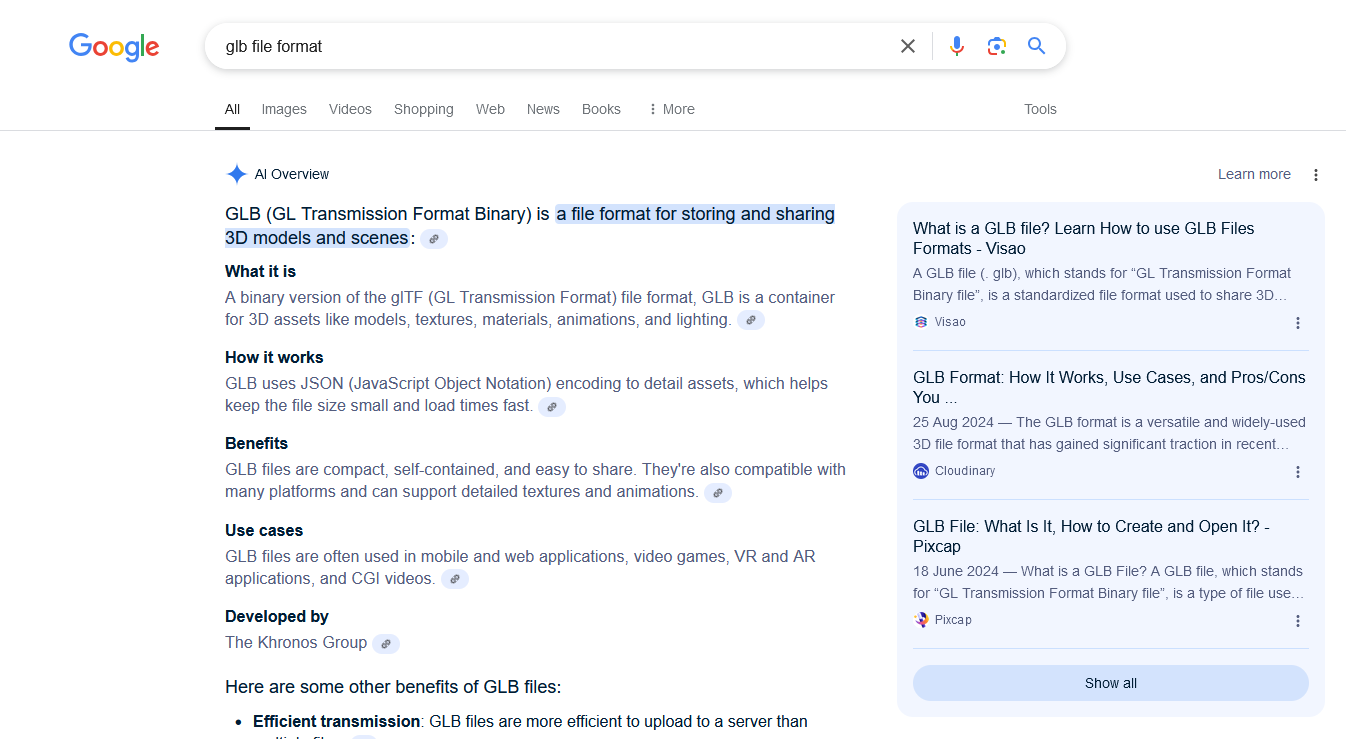Click the Pixcap source name label
Viewport: 1346px width, 739px height.
click(953, 620)
